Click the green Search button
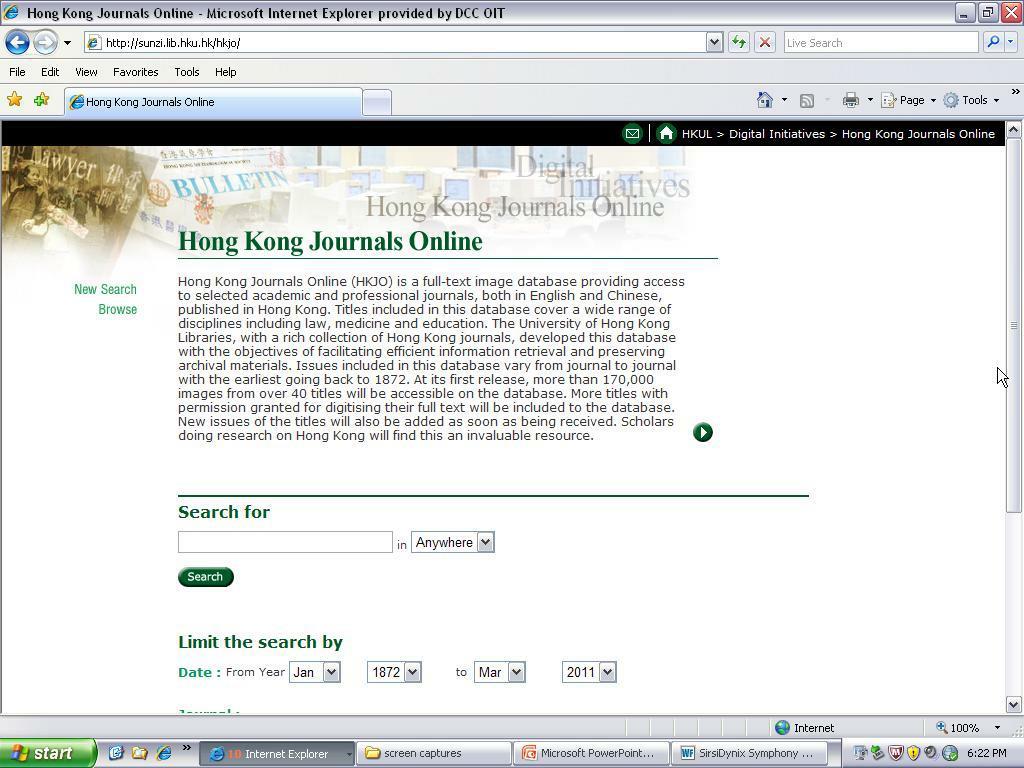The width and height of the screenshot is (1024, 768). [x=206, y=577]
